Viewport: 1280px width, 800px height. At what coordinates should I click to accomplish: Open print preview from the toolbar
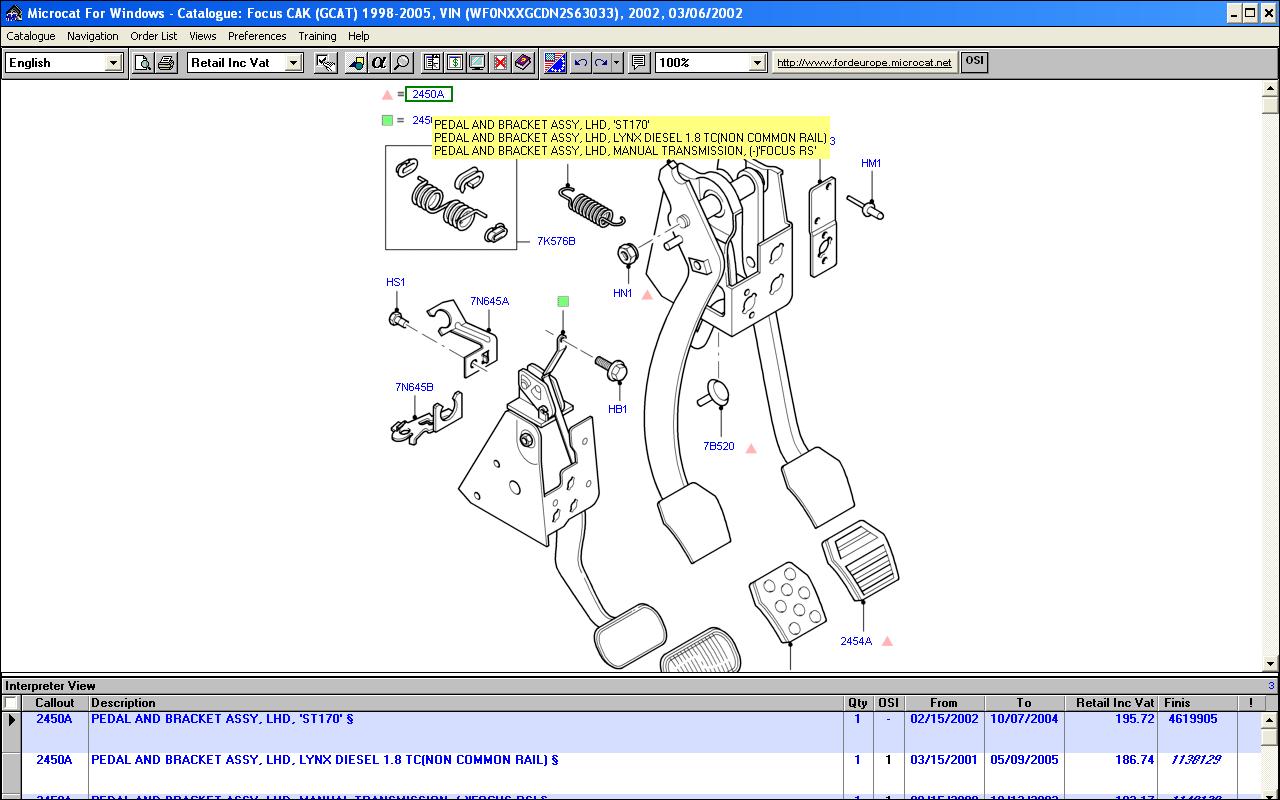143,63
